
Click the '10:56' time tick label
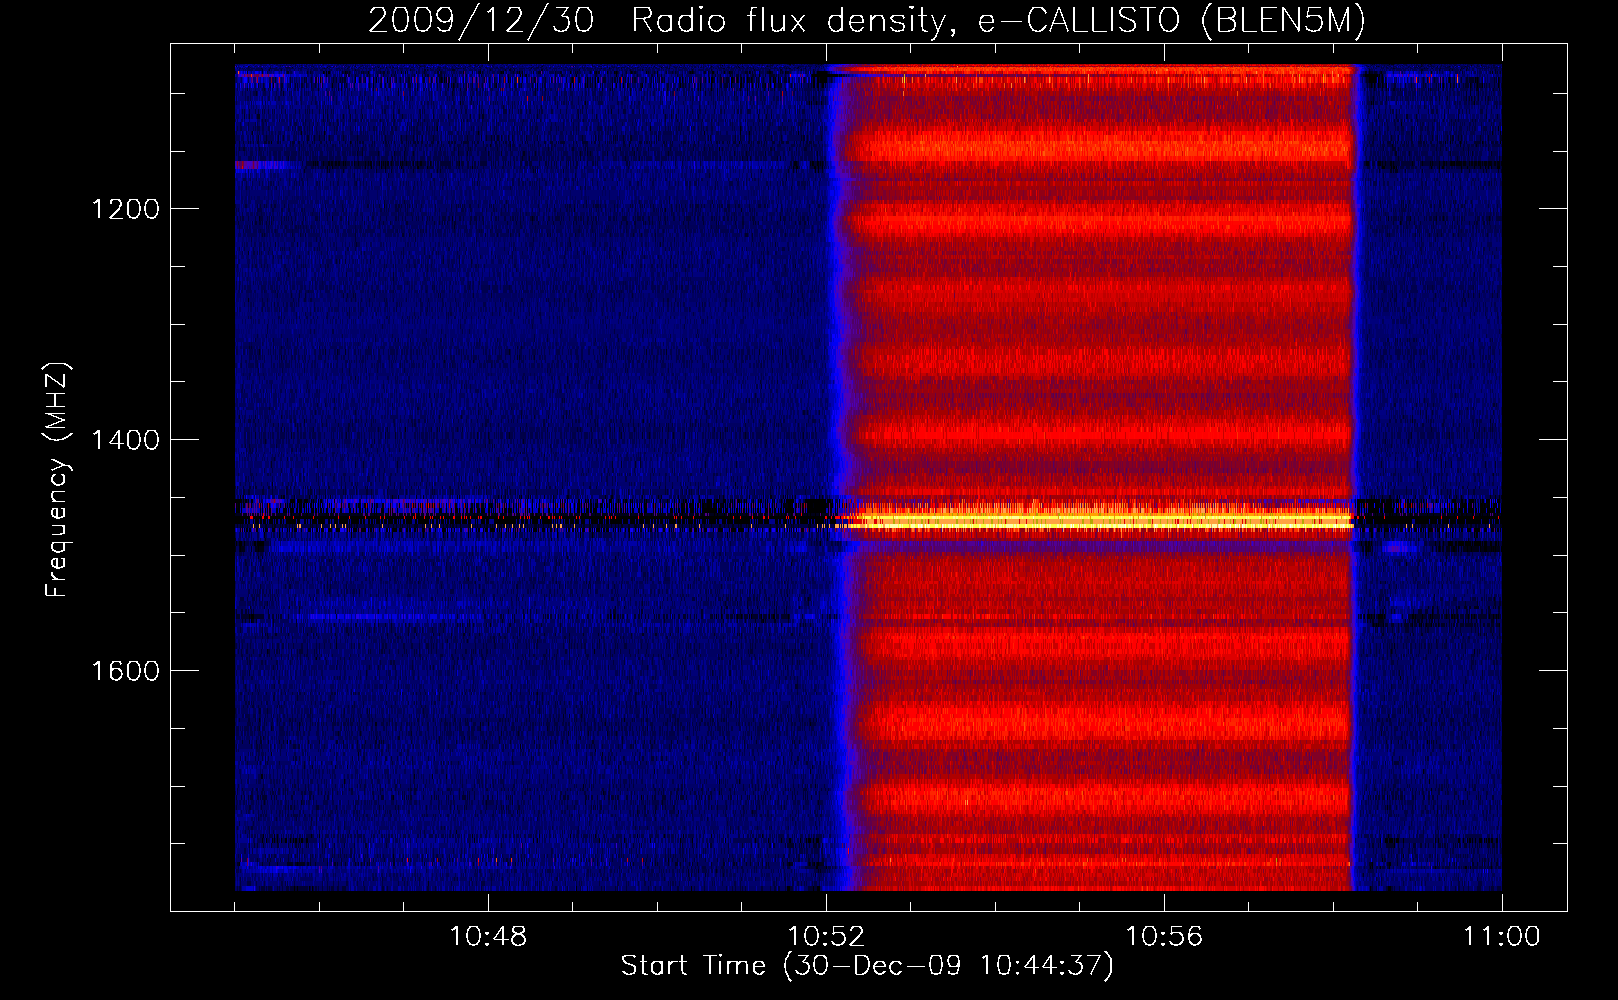point(1164,937)
